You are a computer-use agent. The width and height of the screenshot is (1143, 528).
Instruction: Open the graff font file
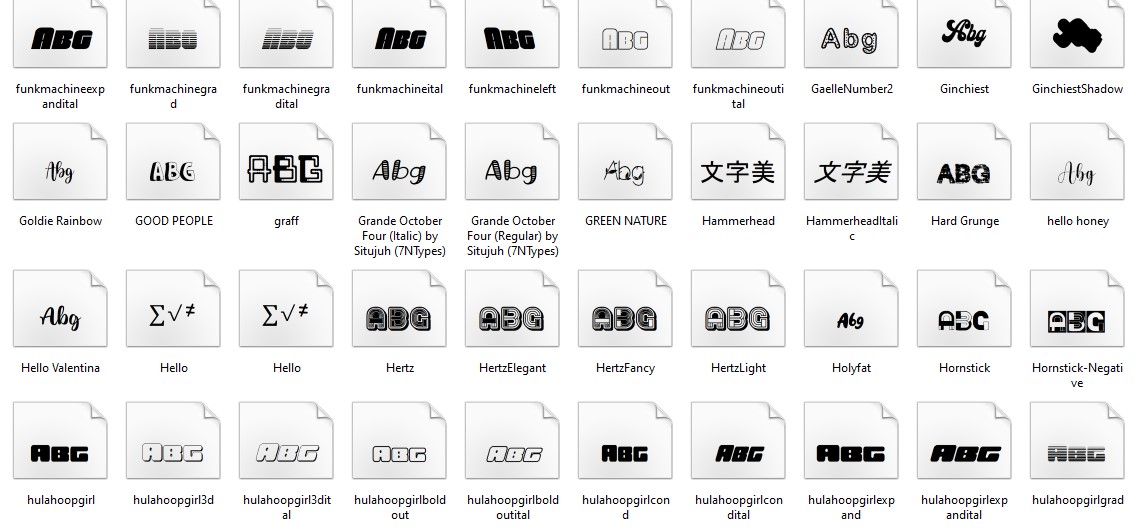[x=286, y=171]
